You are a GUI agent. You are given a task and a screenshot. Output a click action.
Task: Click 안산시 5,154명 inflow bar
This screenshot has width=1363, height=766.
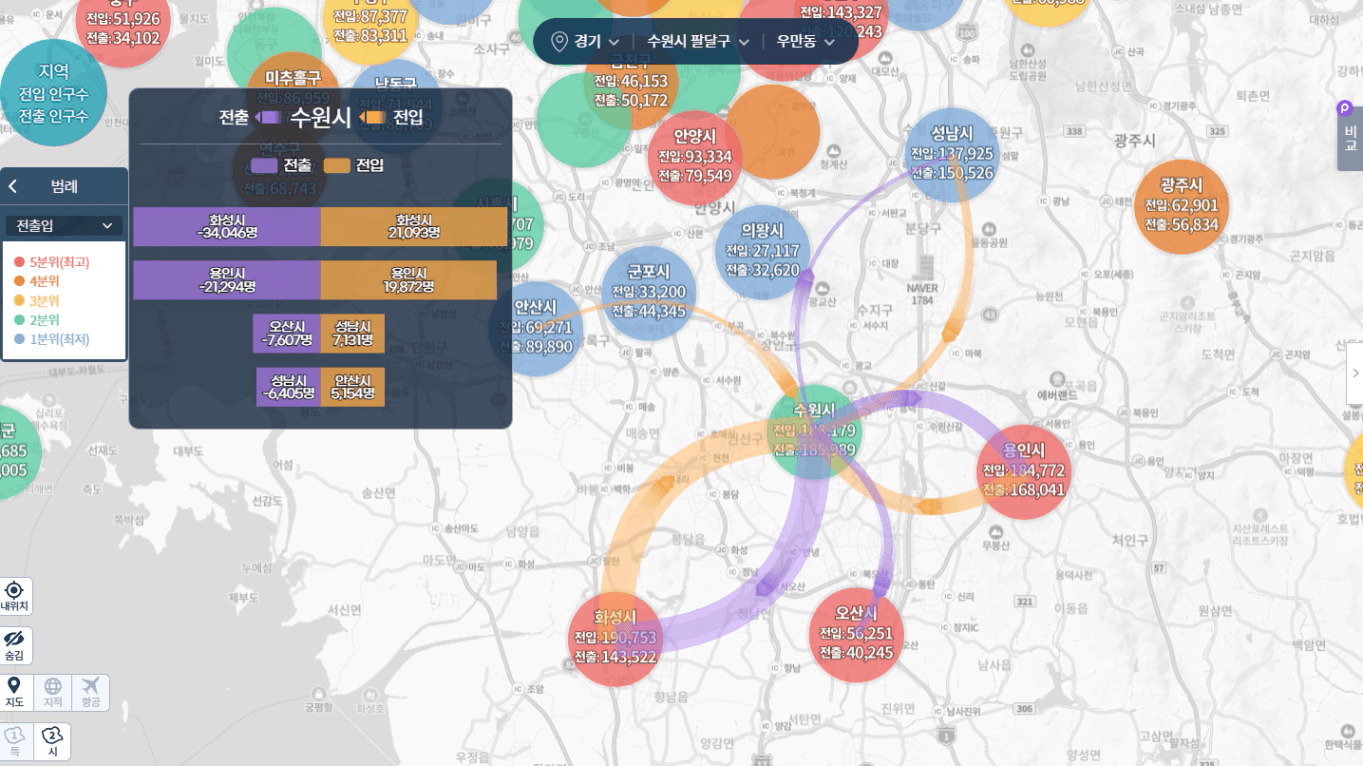tap(353, 388)
